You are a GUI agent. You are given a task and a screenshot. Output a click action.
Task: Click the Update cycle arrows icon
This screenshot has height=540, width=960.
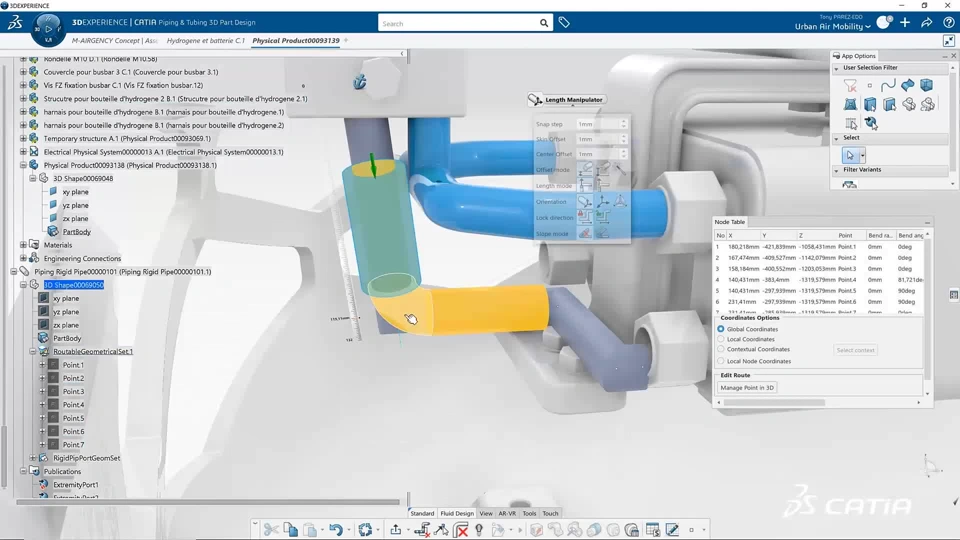(366, 530)
